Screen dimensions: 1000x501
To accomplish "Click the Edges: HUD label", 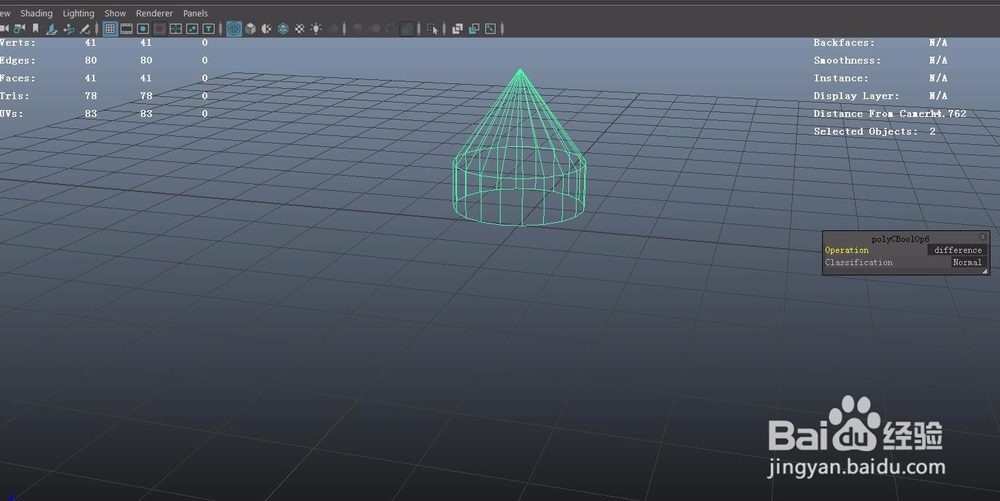I will [18, 61].
